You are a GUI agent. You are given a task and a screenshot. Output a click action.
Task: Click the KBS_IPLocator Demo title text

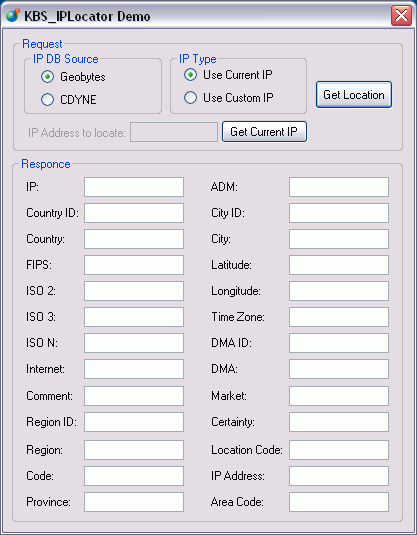pos(87,16)
